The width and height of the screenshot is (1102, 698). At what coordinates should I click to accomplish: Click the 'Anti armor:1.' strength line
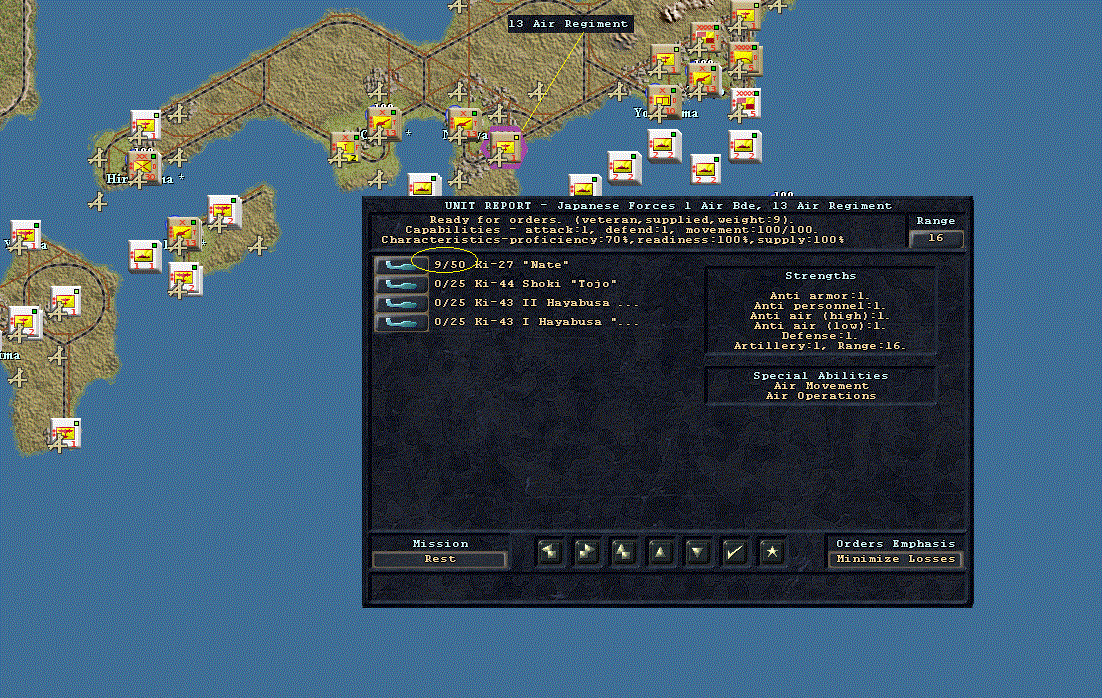coord(819,296)
